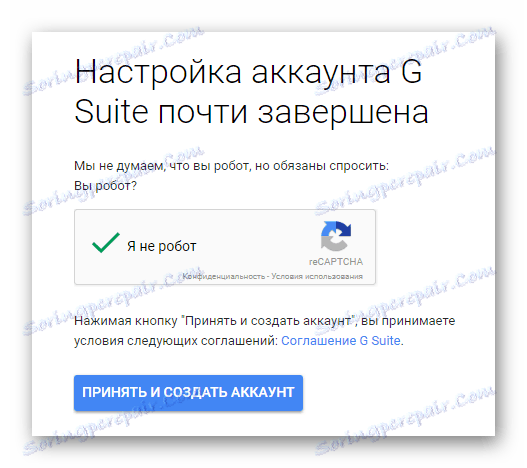Click the green reCAPTCHA checkmark
527x468 pixels.
[x=106, y=243]
